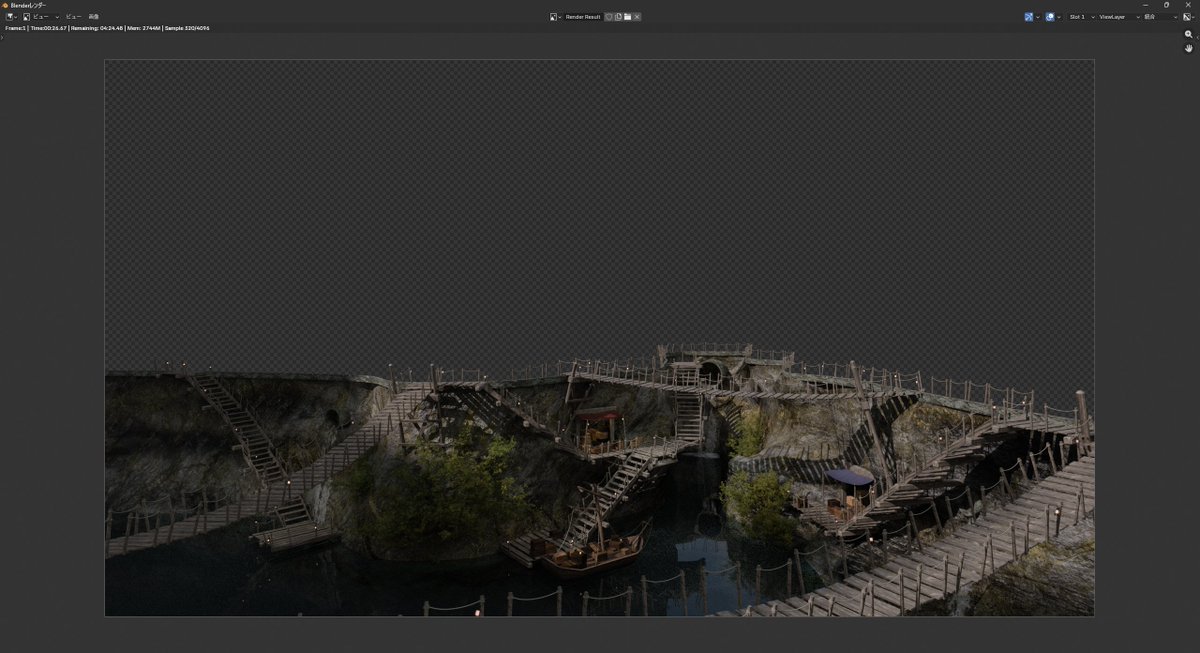
Task: Expand the toolbar arrow at left edge
Action: tap(2, 37)
